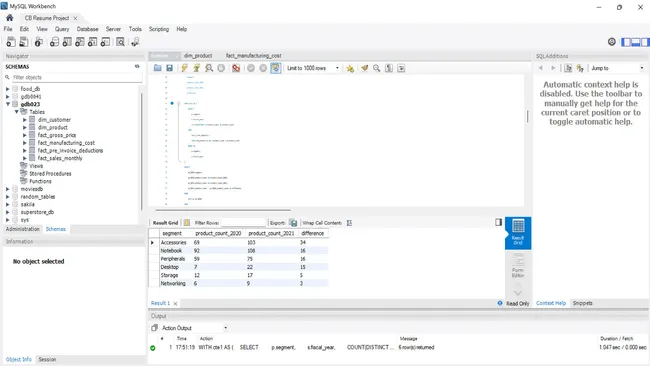Click the search table data icon

(120, 42)
